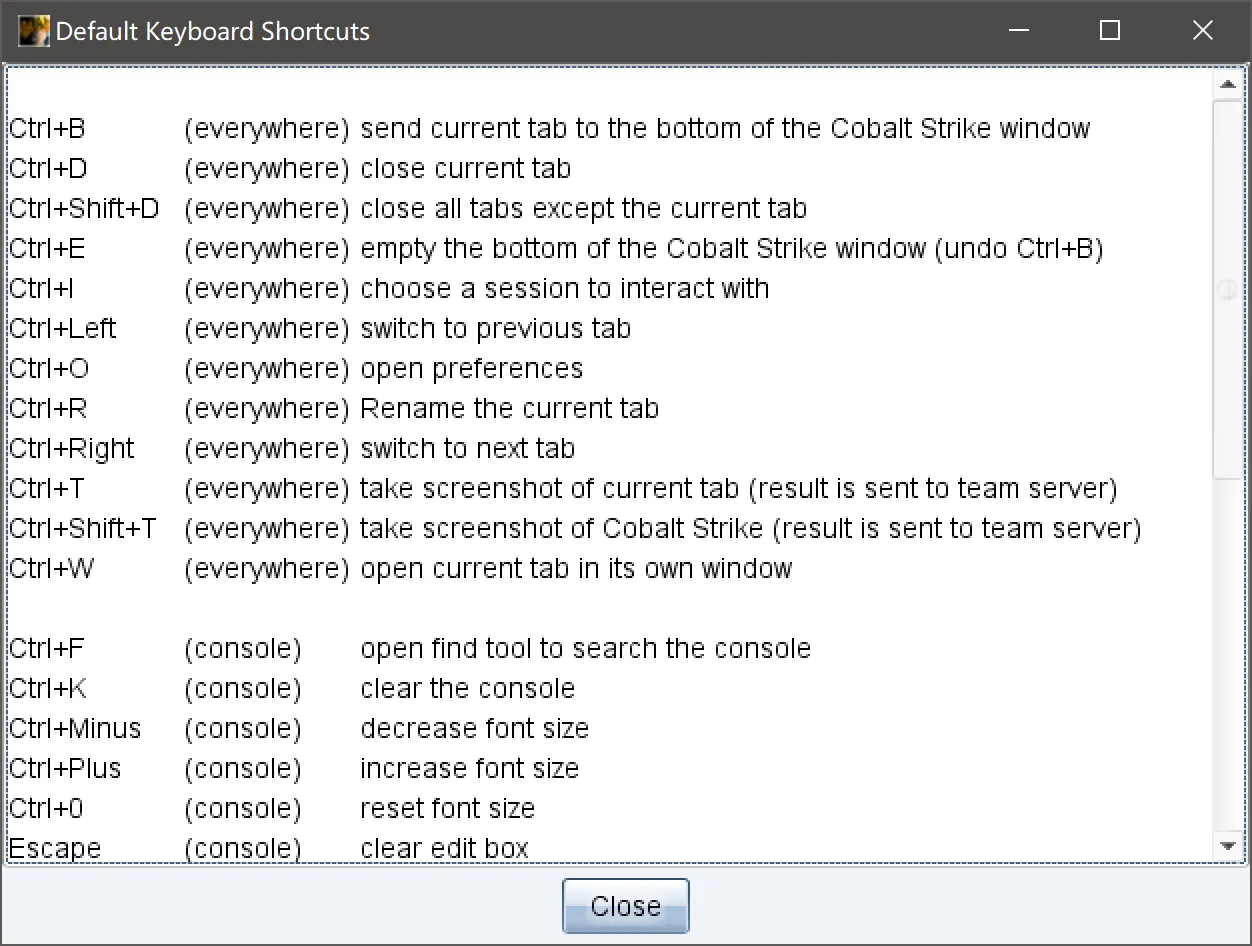This screenshot has height=946, width=1252.
Task: Select the Ctrl+Shift+D shortcut text
Action: 84,209
